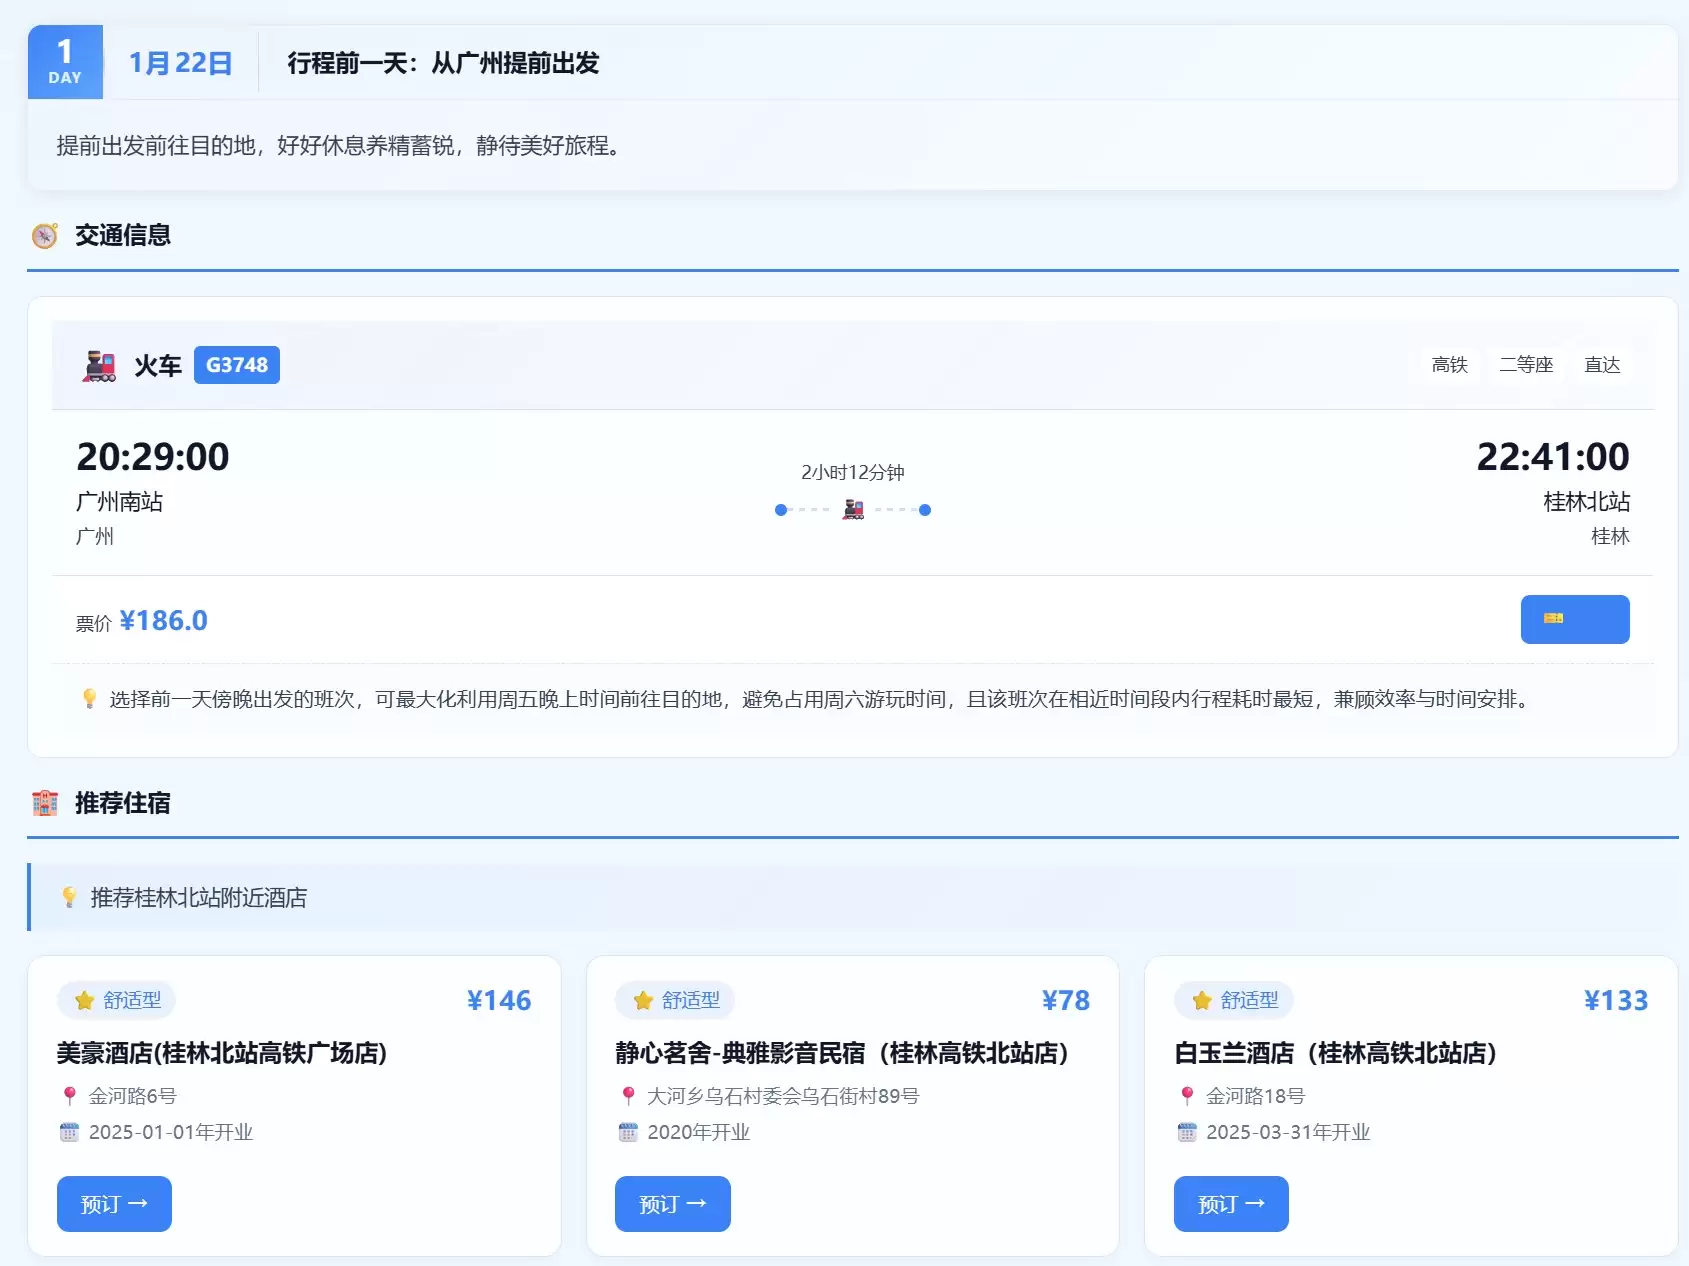
Task: Click the lightbulb icon by 推荐桂林北站附近酒店
Action: point(69,898)
